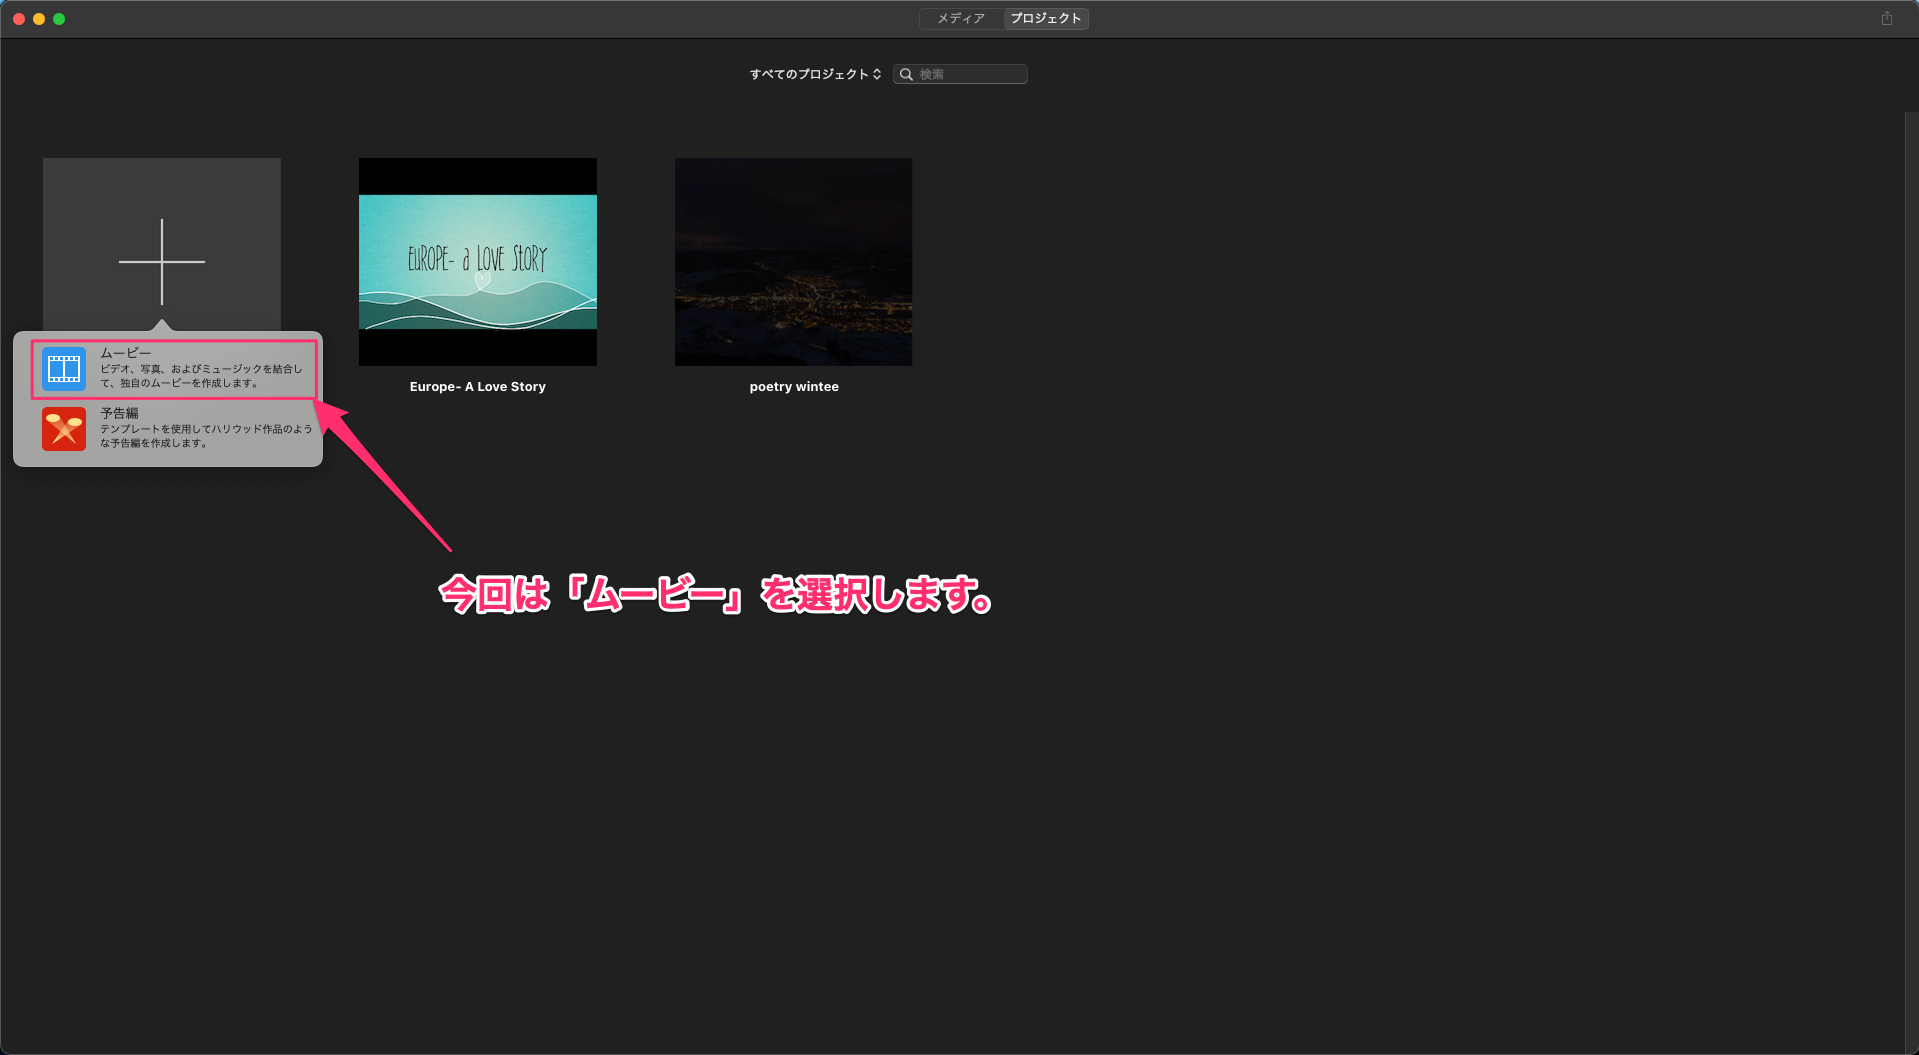Click the blue filmstrip Movie icon
Screen dimensions: 1919x1055
point(64,369)
